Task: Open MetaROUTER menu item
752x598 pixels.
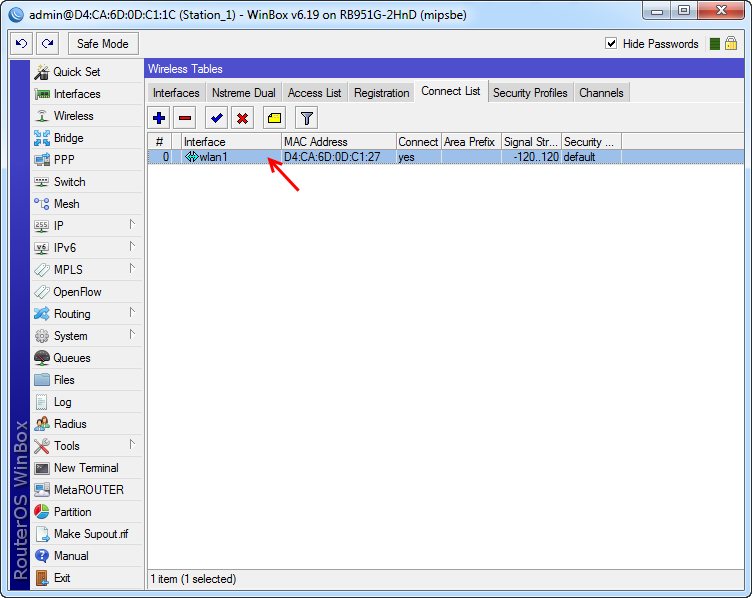Action: coord(87,490)
